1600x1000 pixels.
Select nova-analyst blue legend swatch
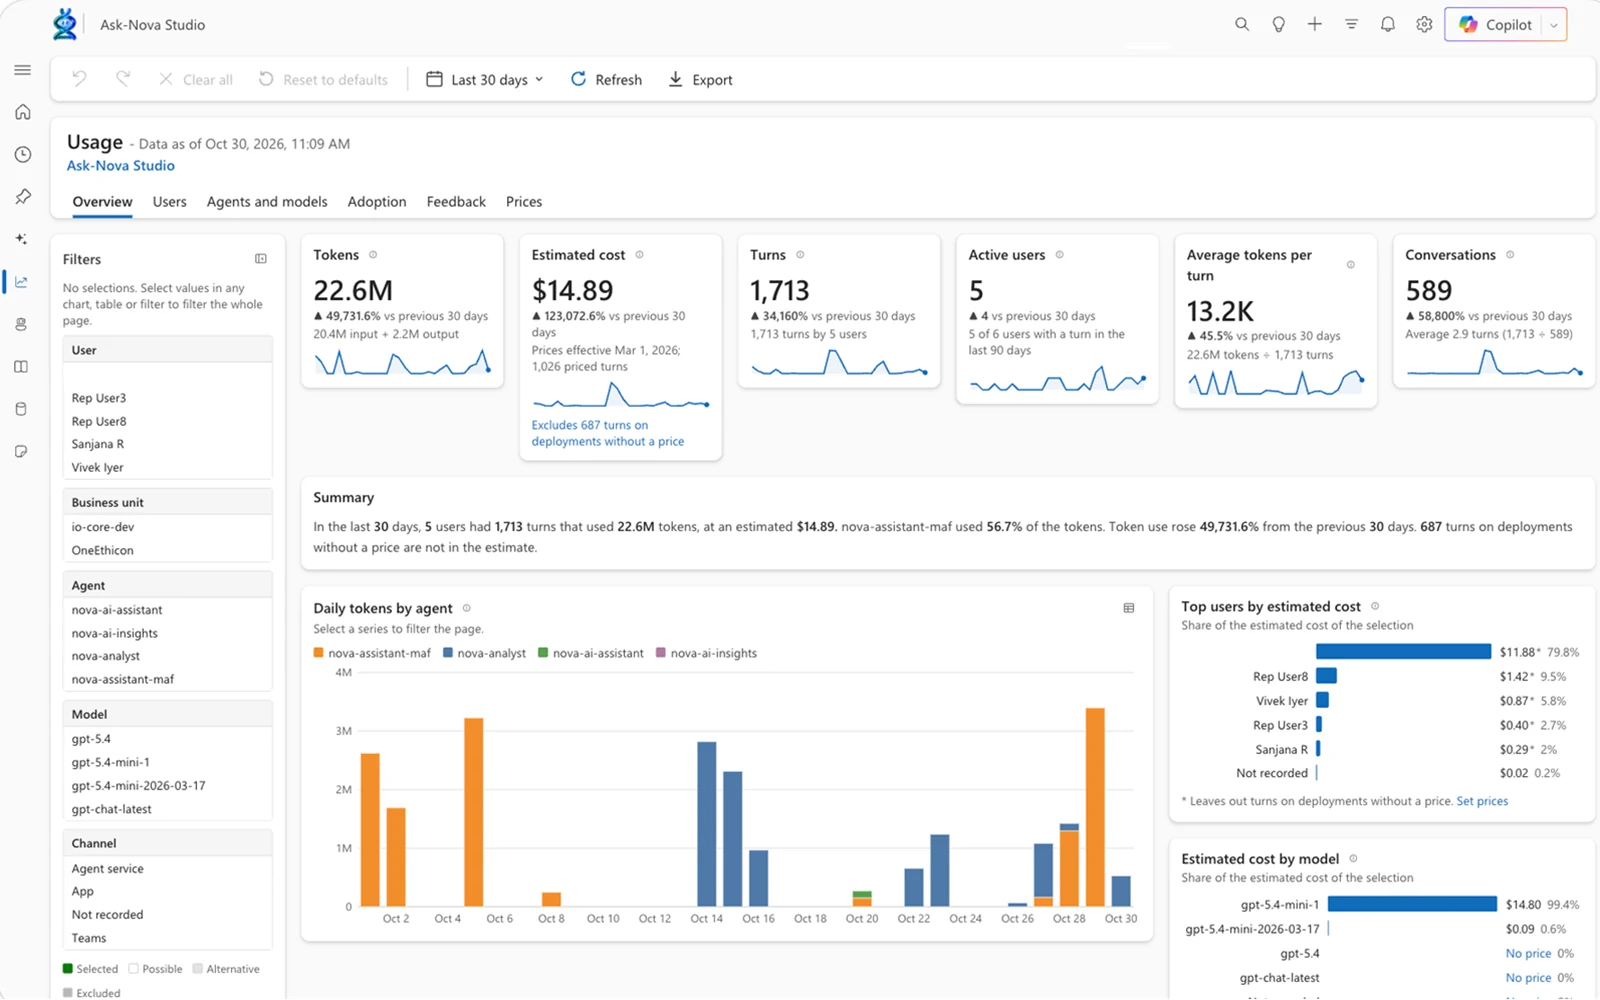click(448, 653)
